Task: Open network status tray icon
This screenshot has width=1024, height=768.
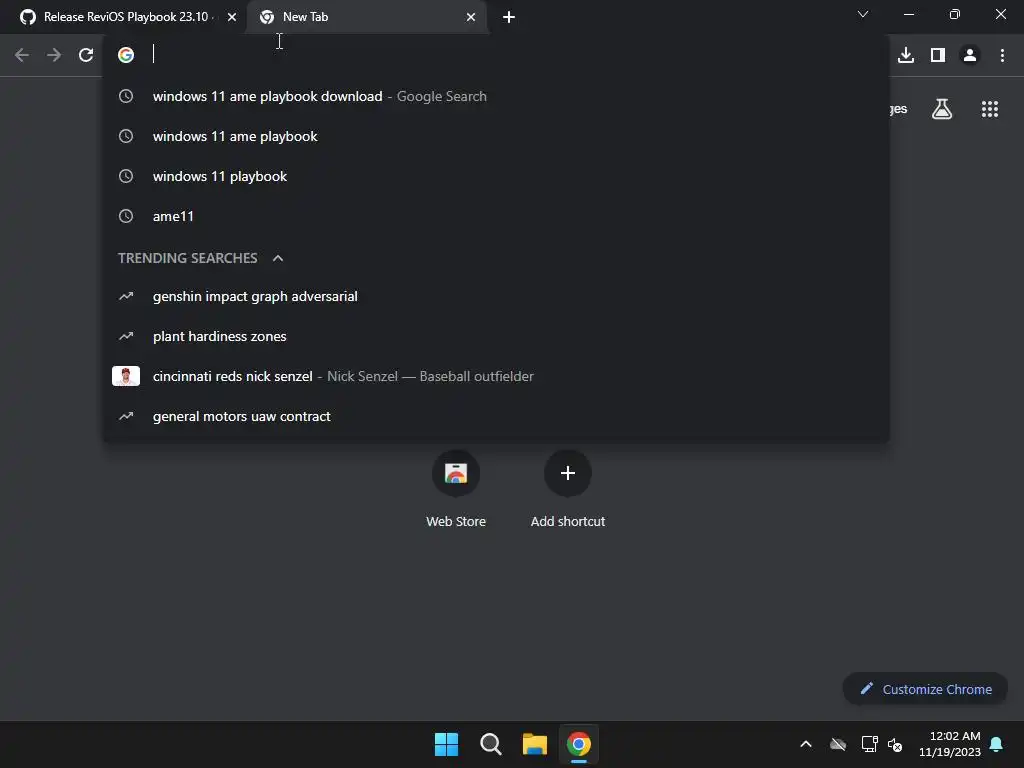Action: point(869,744)
